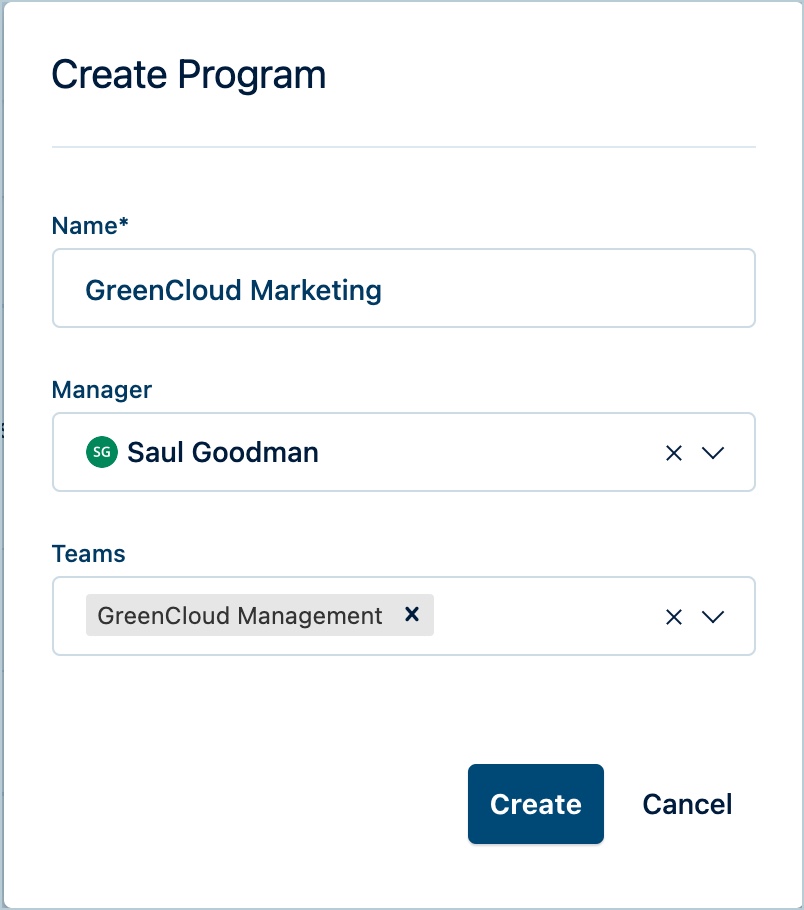Click the Create Program dialog title
The width and height of the screenshot is (804, 910).
189,74
